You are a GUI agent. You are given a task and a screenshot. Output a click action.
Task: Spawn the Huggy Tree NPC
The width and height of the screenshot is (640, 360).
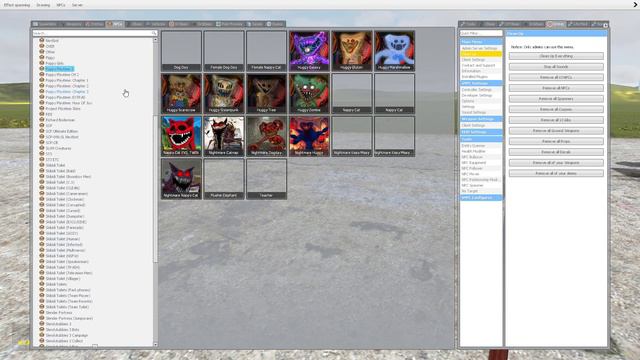point(267,93)
